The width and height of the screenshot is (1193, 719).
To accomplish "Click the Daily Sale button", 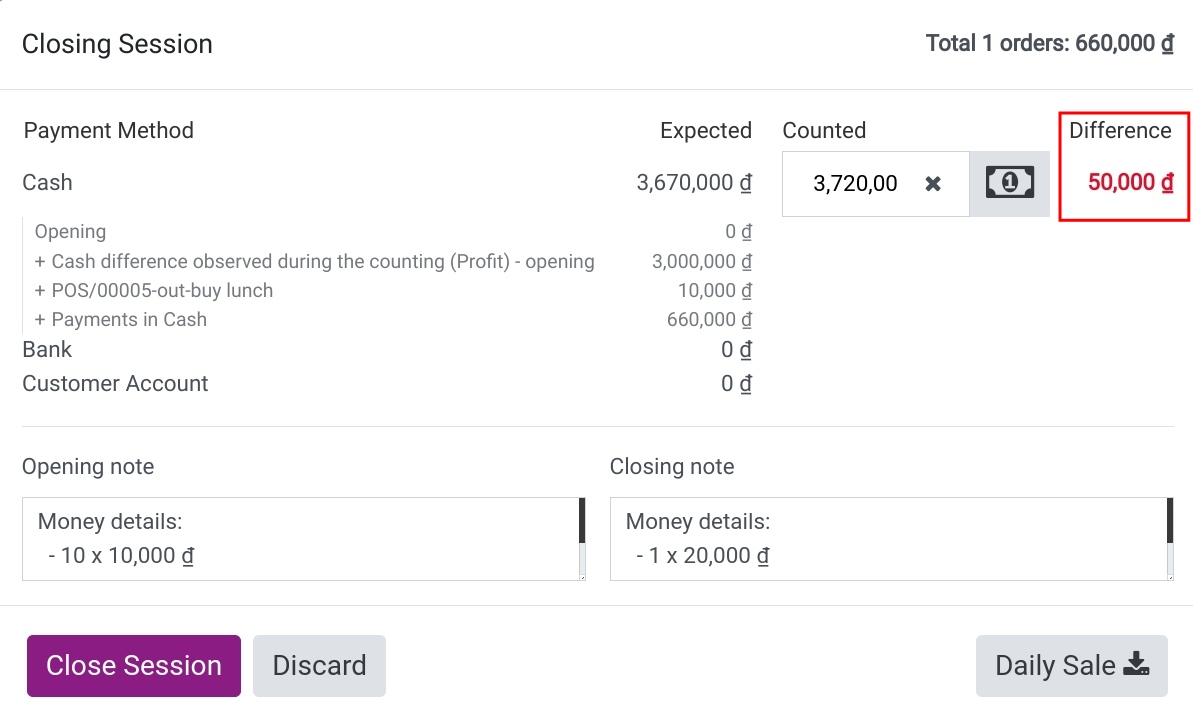I will click(1071, 665).
